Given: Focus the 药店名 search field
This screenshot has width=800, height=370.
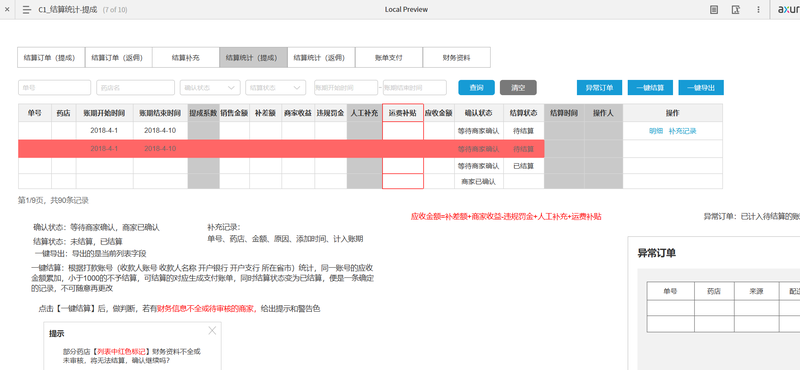Looking at the screenshot, I should tap(135, 88).
